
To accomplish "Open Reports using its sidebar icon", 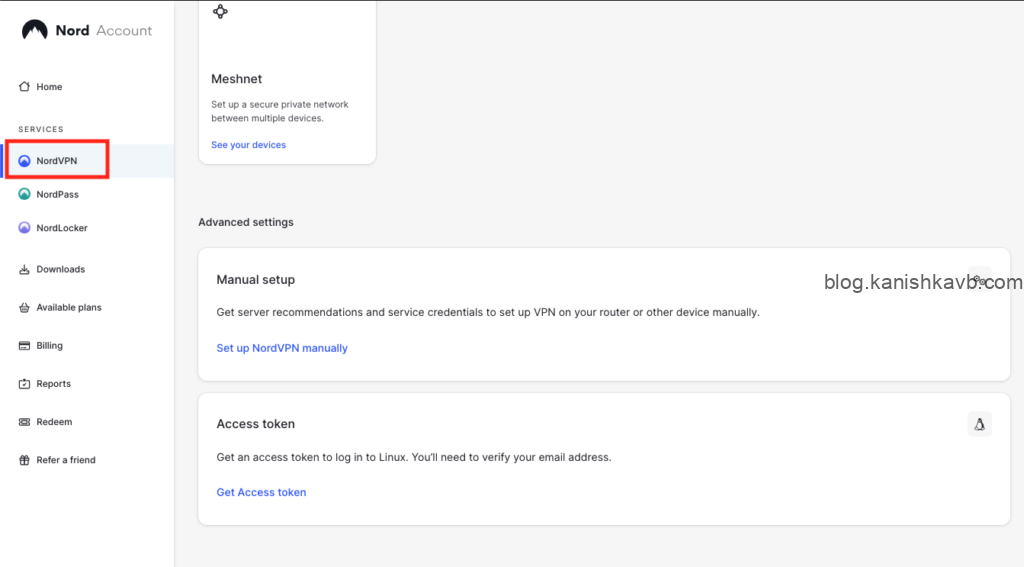I will pos(25,384).
